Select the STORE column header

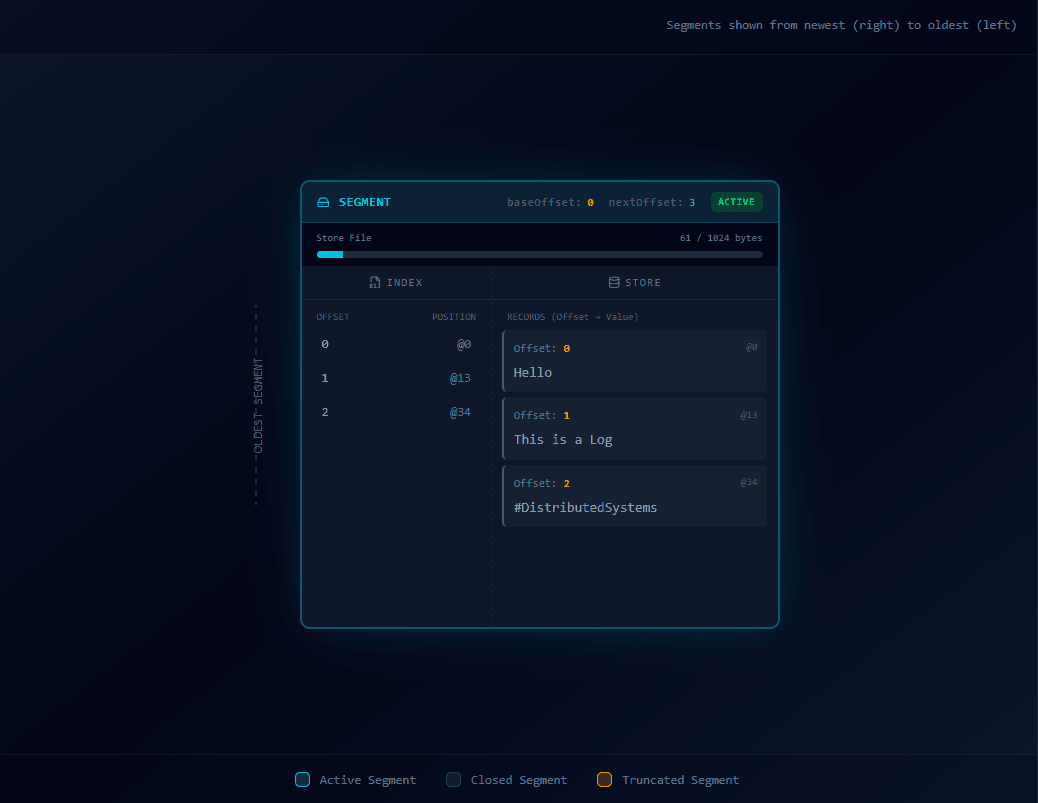click(634, 283)
